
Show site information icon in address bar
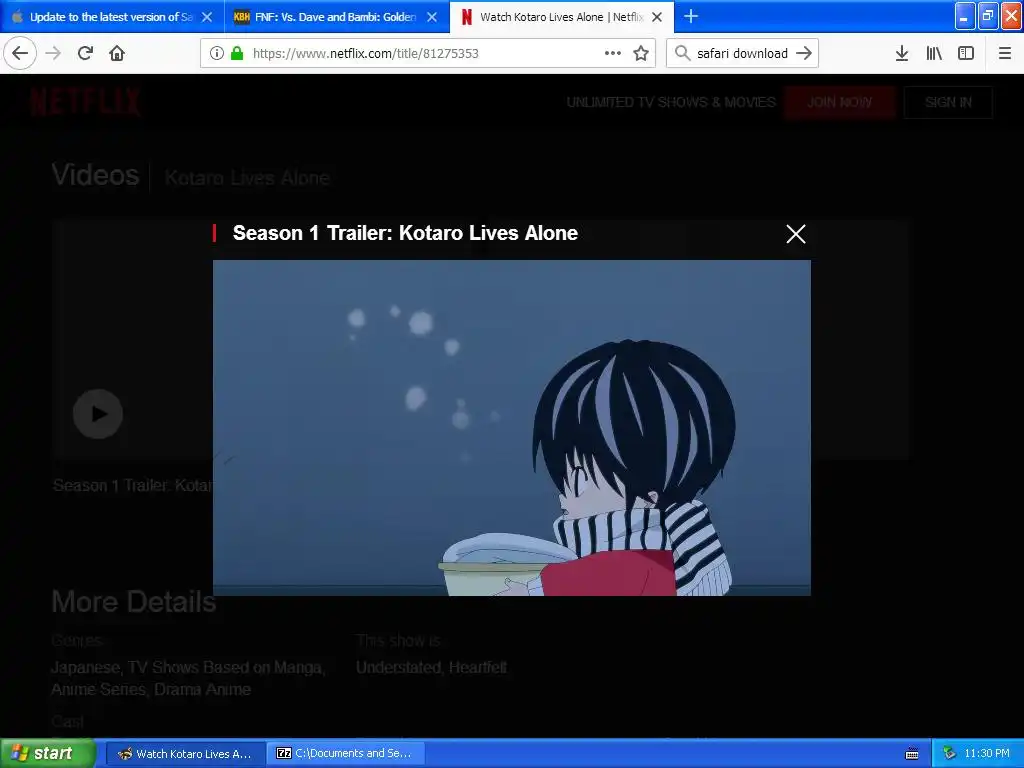pos(217,53)
